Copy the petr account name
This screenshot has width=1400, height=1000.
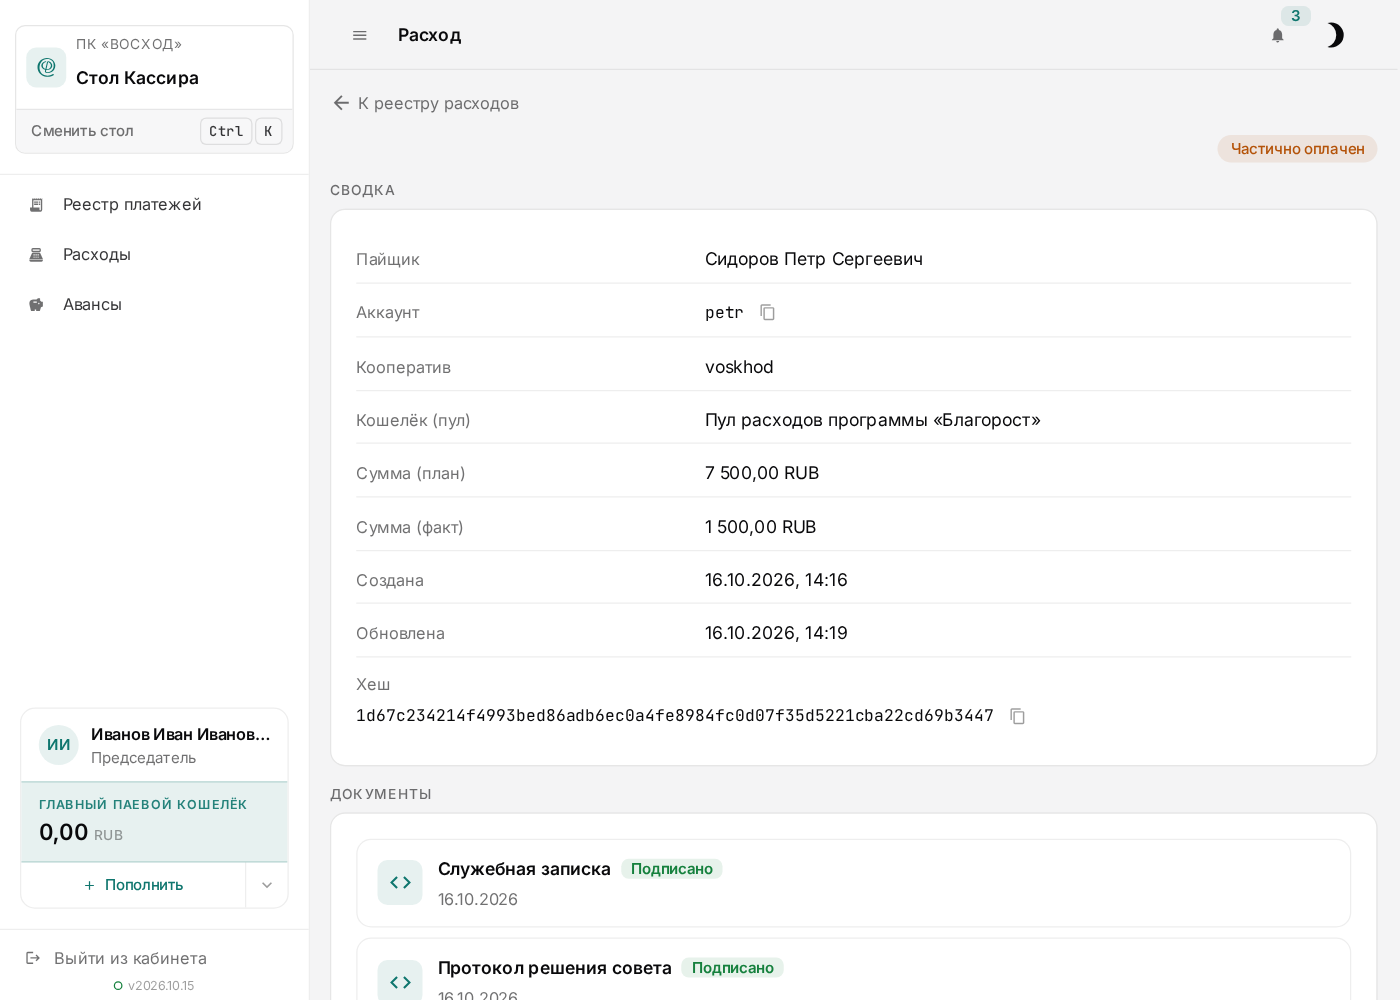[x=767, y=312]
